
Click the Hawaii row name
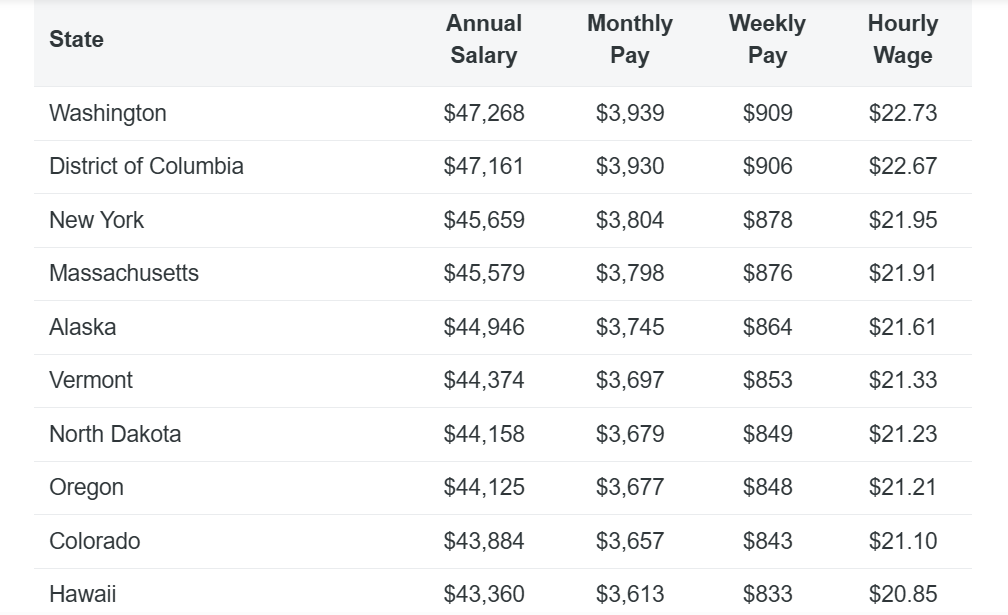(83, 594)
